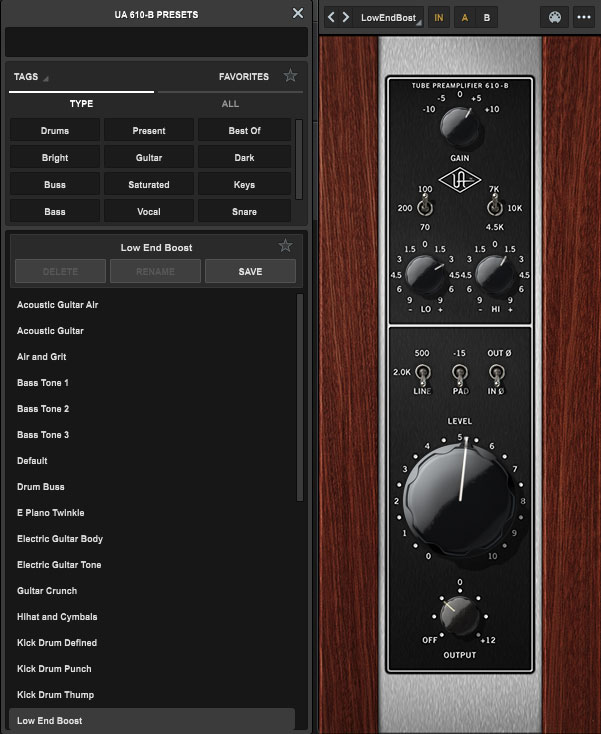
Task: Filter presets by Saturated tag
Action: coord(149,184)
